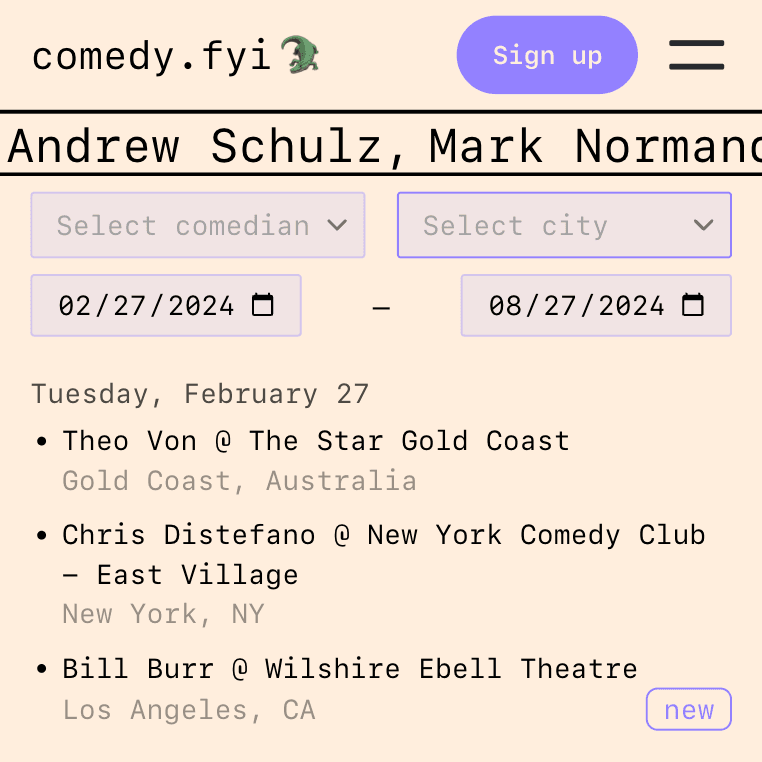
Task: Open start date calendar picker icon
Action: [262, 305]
